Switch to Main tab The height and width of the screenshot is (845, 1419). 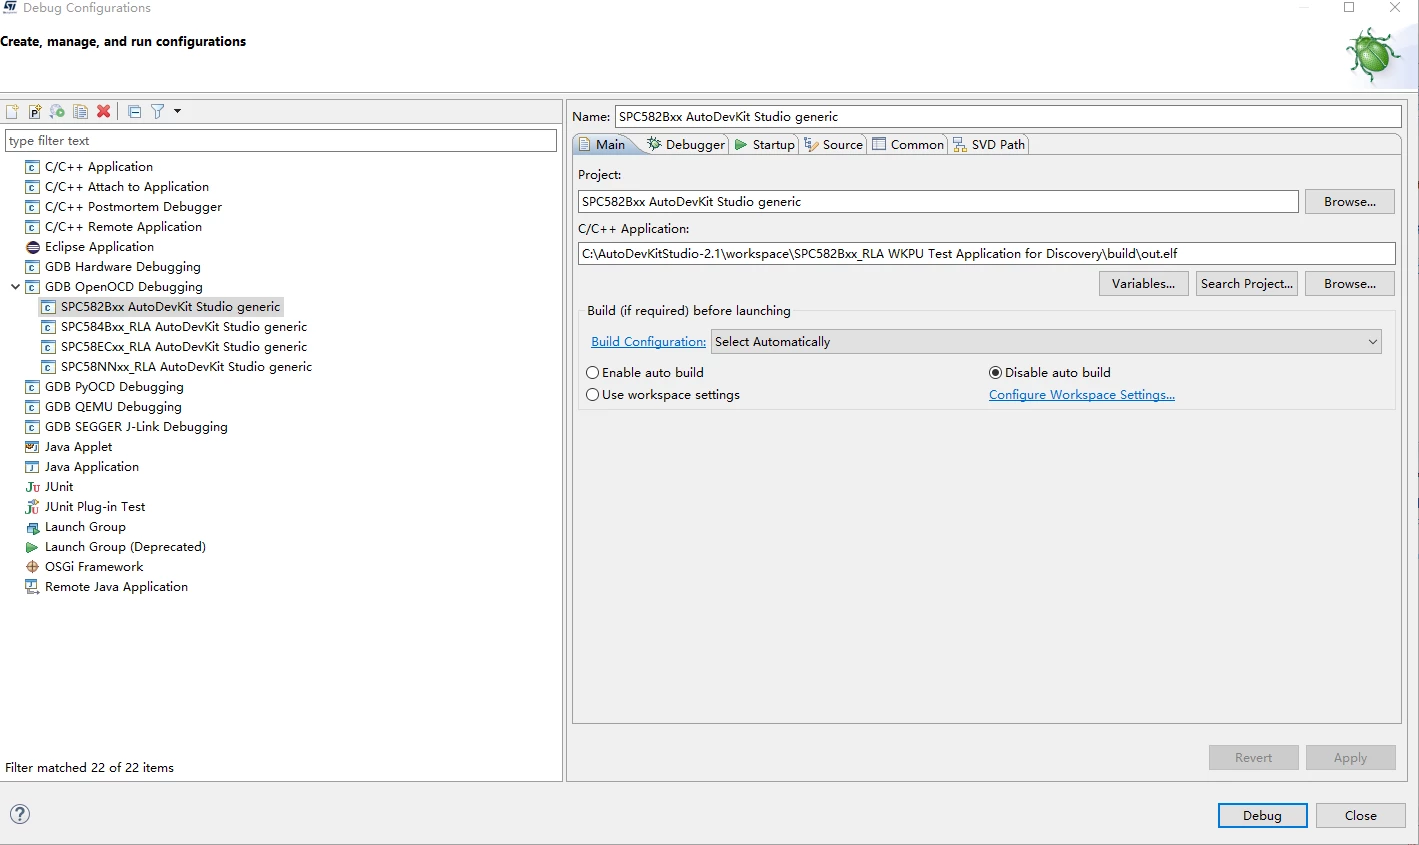pyautogui.click(x=603, y=145)
